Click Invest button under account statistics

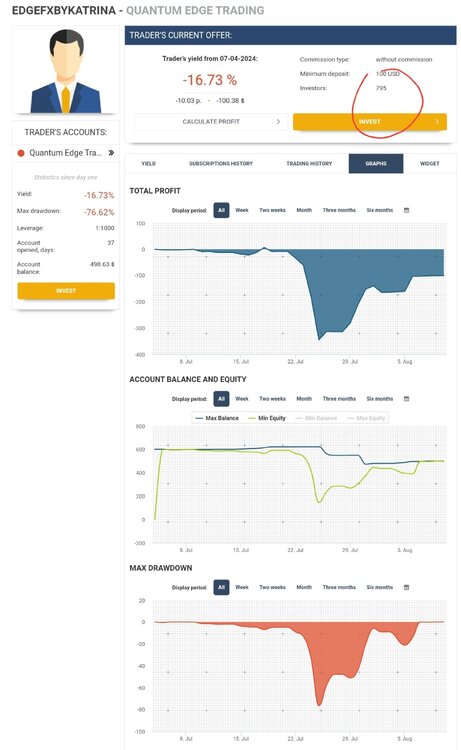[x=66, y=291]
